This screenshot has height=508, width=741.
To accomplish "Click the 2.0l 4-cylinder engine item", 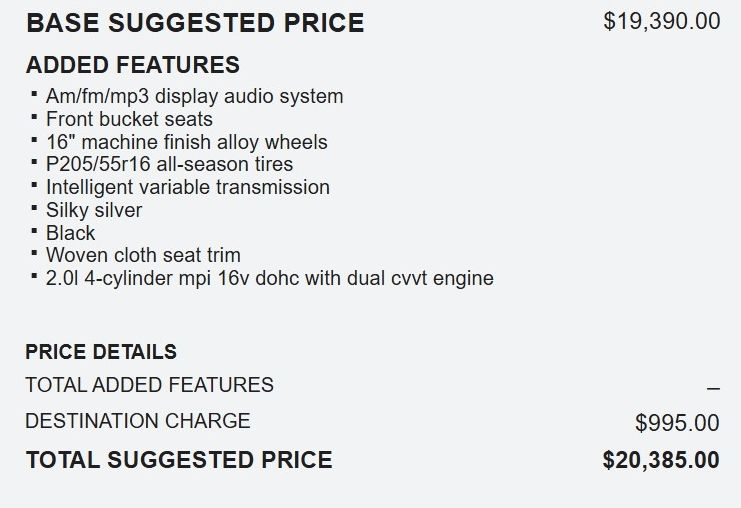I will point(269,278).
